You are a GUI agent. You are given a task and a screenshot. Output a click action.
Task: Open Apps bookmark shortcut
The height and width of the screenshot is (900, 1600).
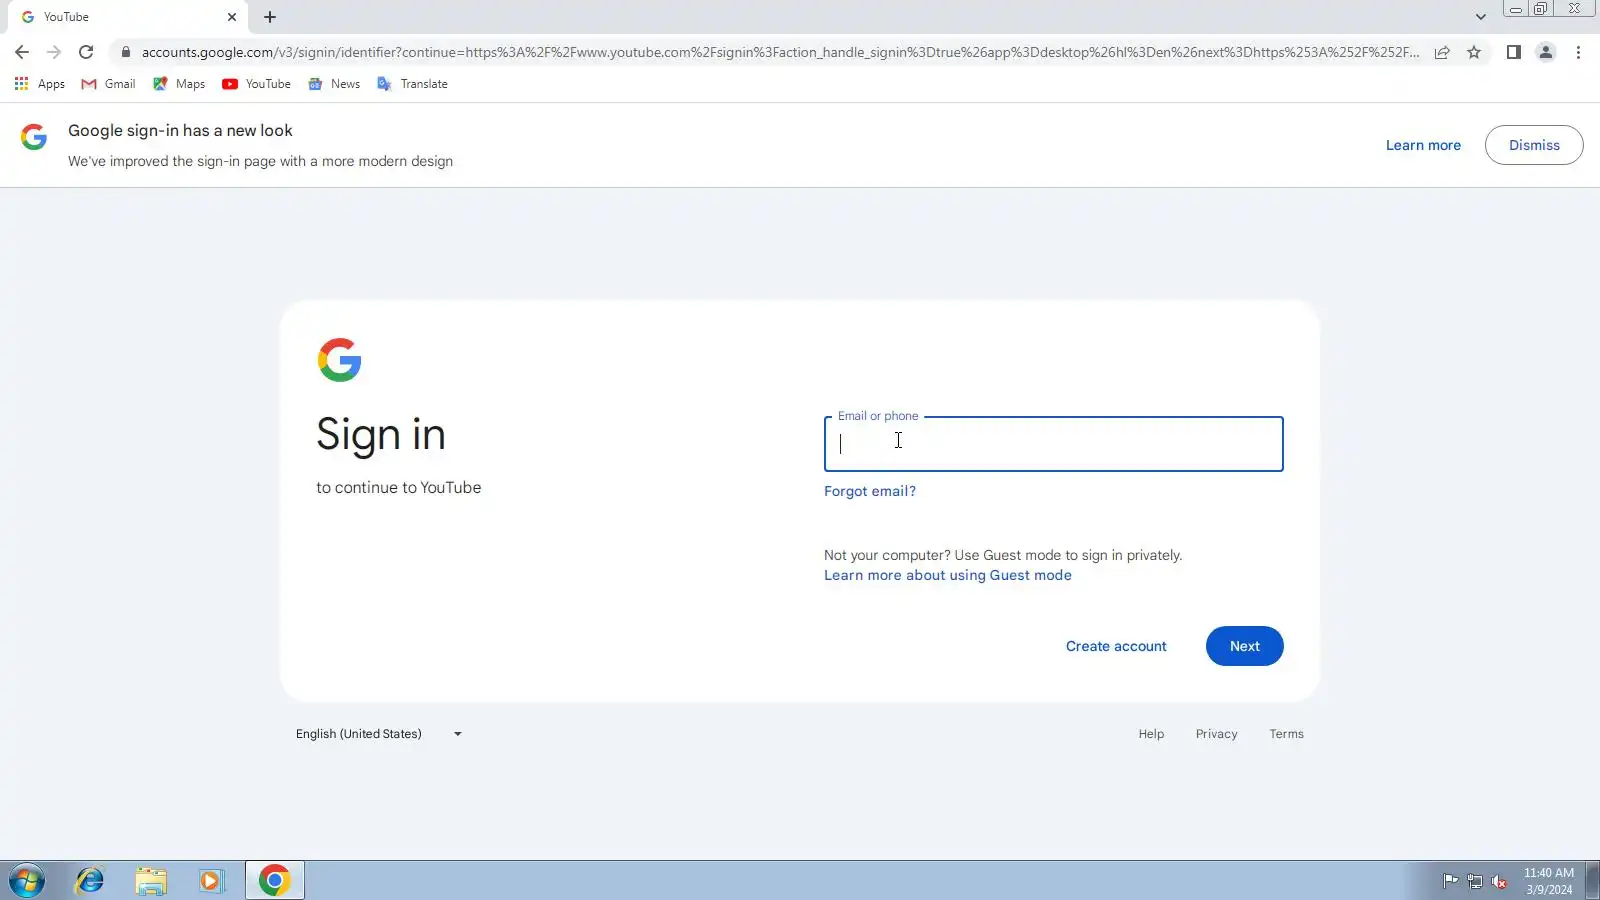[x=40, y=84]
